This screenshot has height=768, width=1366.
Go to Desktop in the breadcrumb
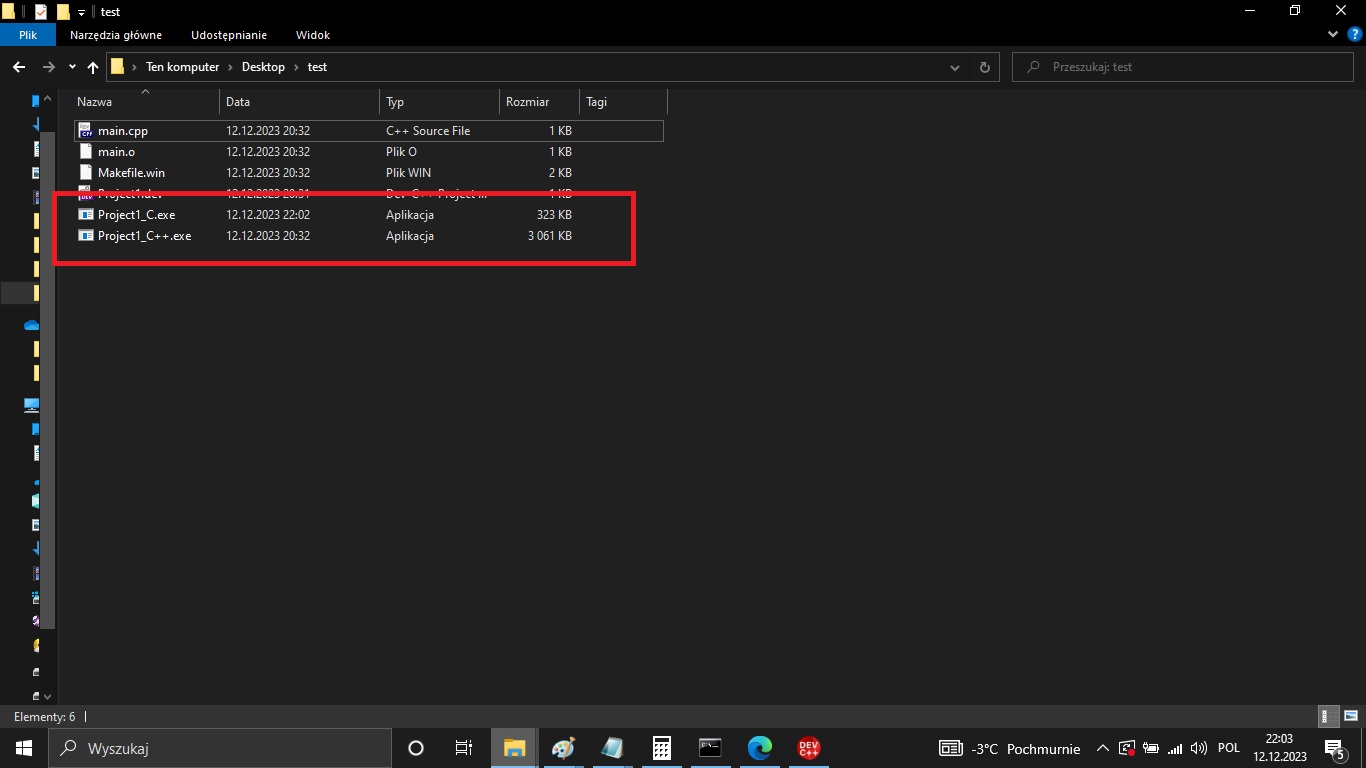[x=263, y=67]
